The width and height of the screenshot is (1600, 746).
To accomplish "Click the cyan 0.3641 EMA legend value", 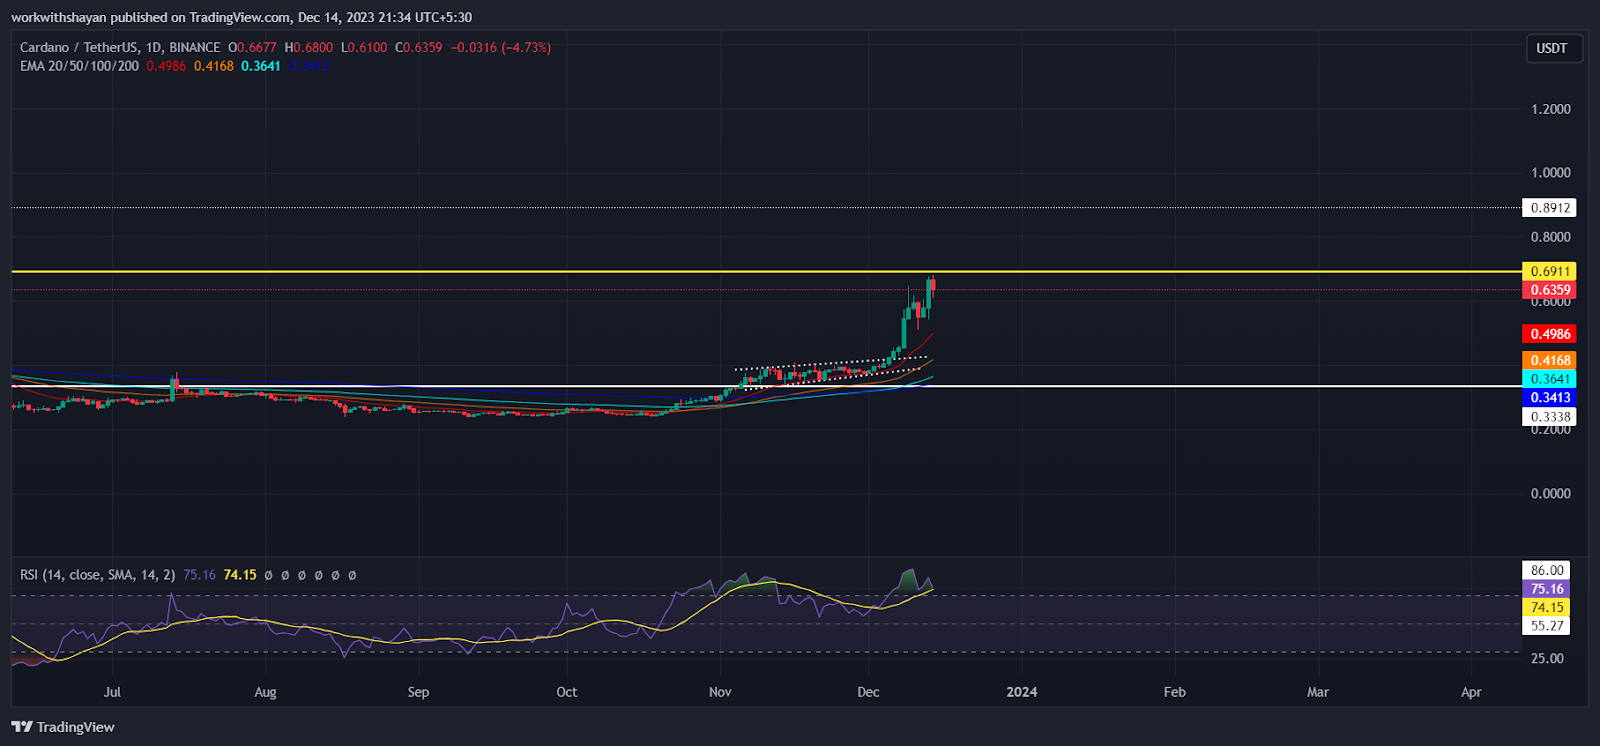I will 261,66.
